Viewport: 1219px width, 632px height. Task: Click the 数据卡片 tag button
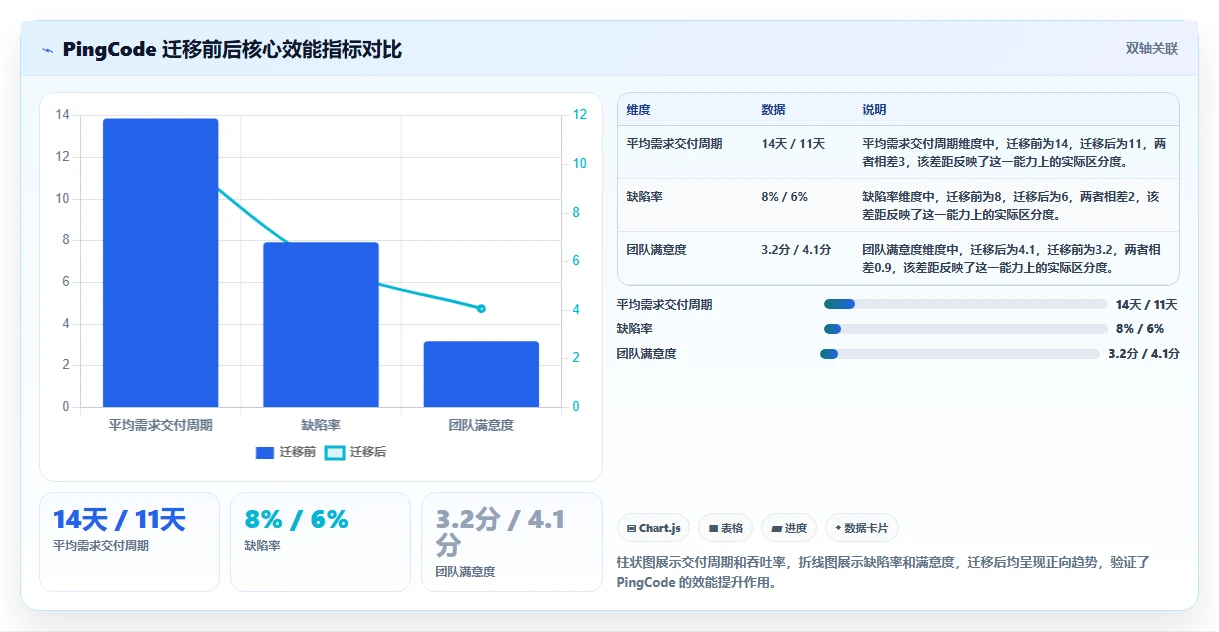(x=861, y=528)
